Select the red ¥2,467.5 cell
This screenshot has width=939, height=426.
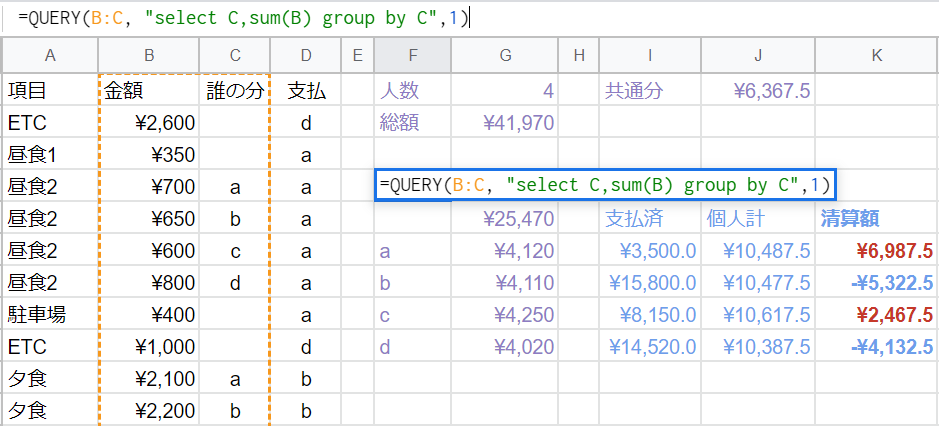tap(877, 315)
